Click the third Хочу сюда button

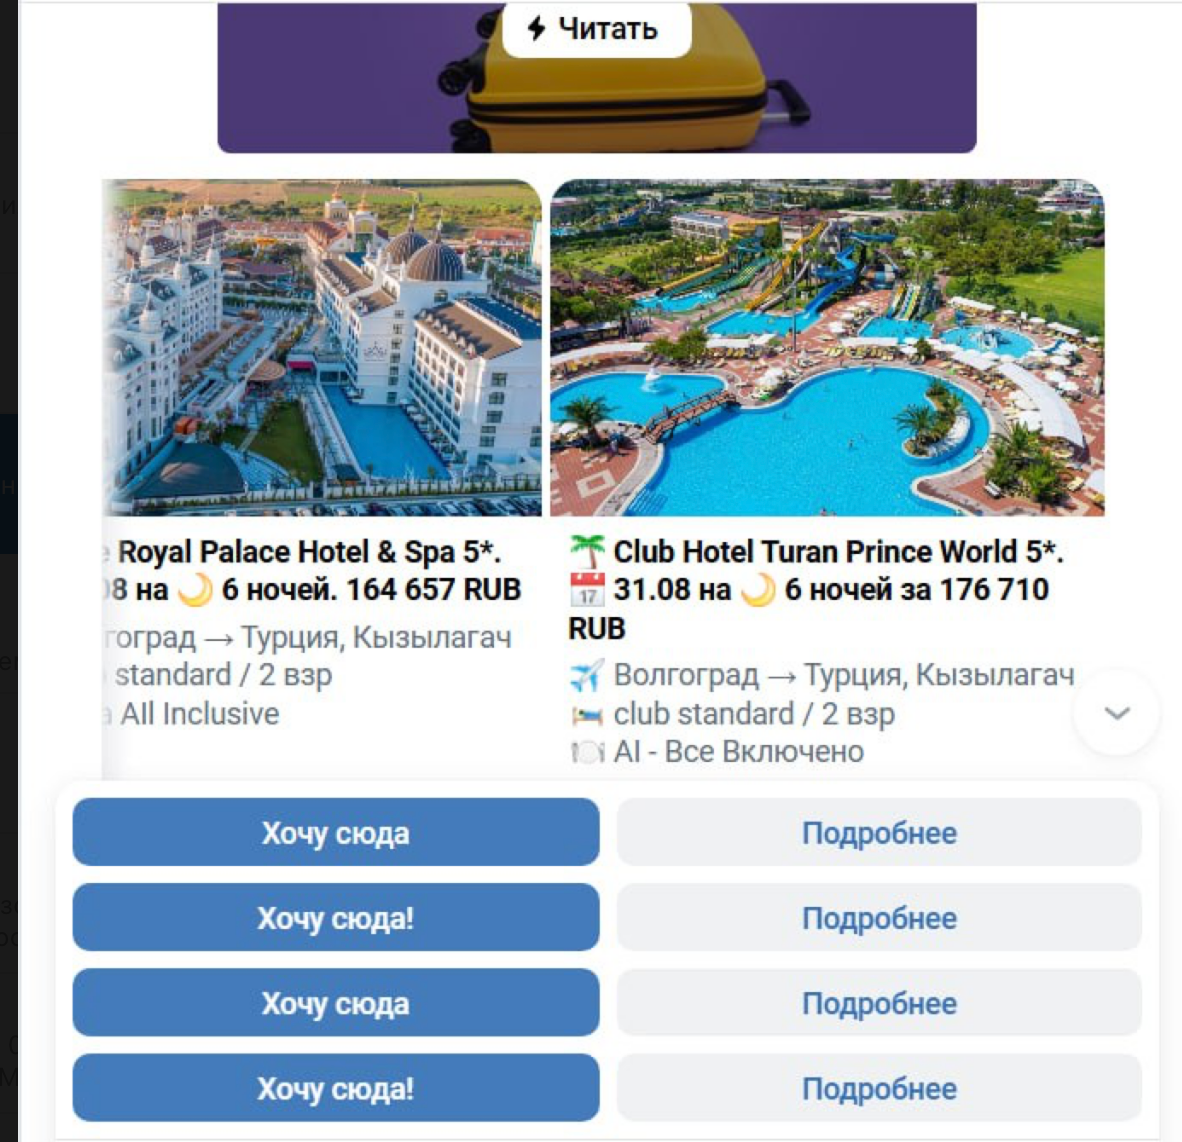[336, 1003]
